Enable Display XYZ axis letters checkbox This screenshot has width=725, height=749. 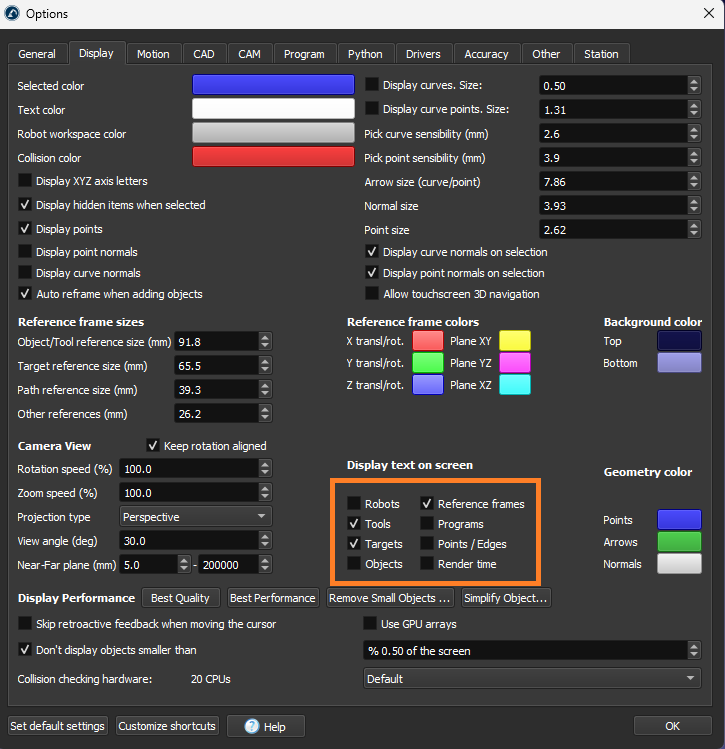pos(26,181)
